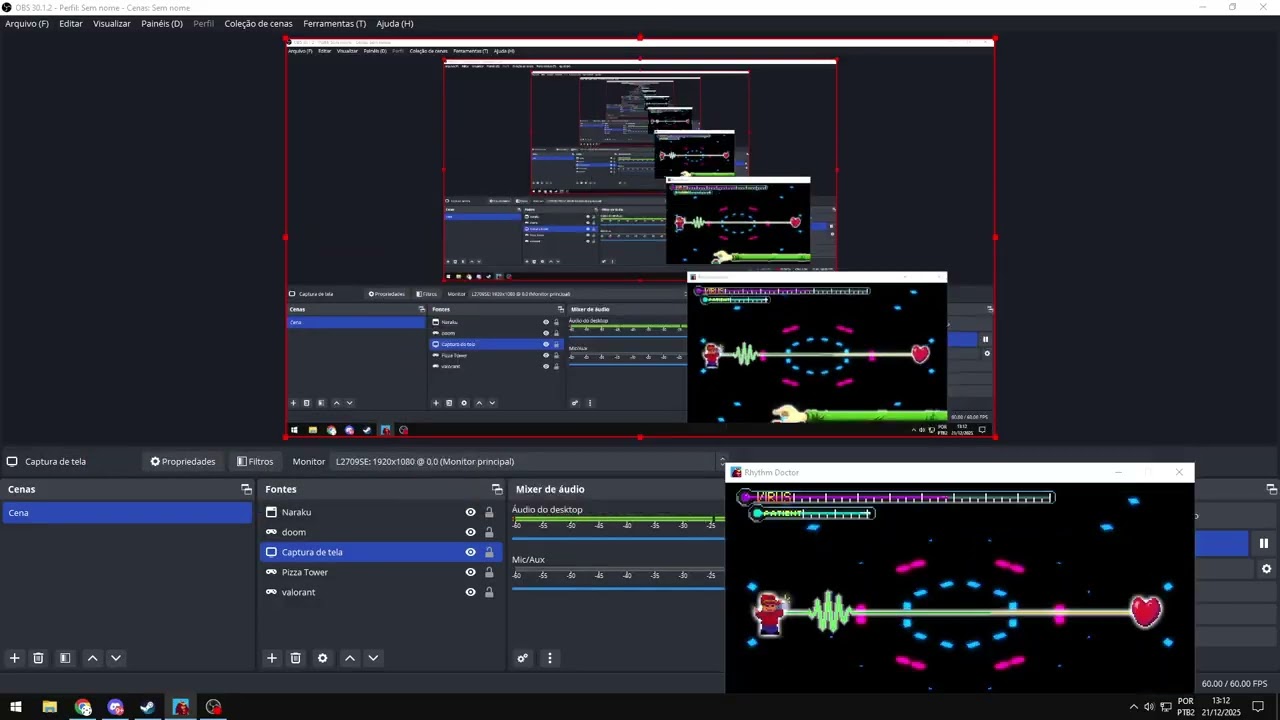Click the Naraku window capture source icon
Screen dimensions: 1280x720
tap(271, 512)
